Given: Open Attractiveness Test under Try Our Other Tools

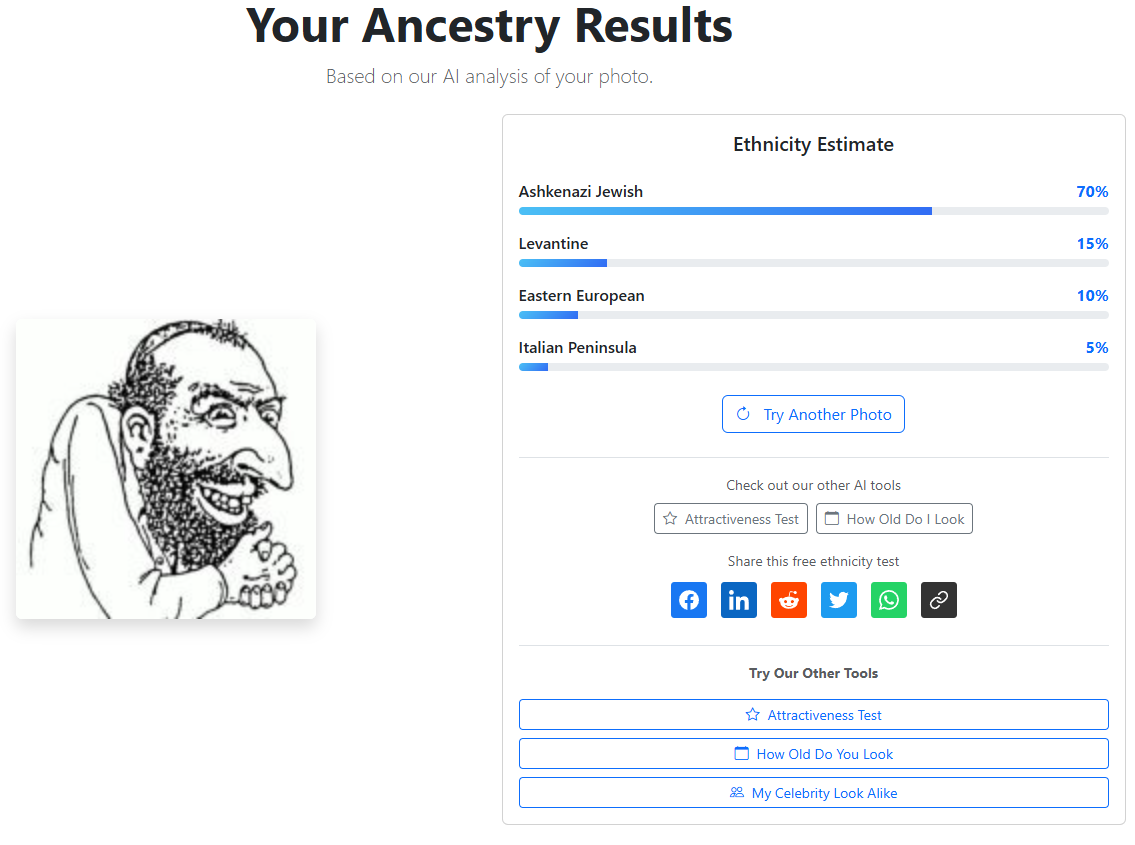Looking at the screenshot, I should [x=813, y=715].
